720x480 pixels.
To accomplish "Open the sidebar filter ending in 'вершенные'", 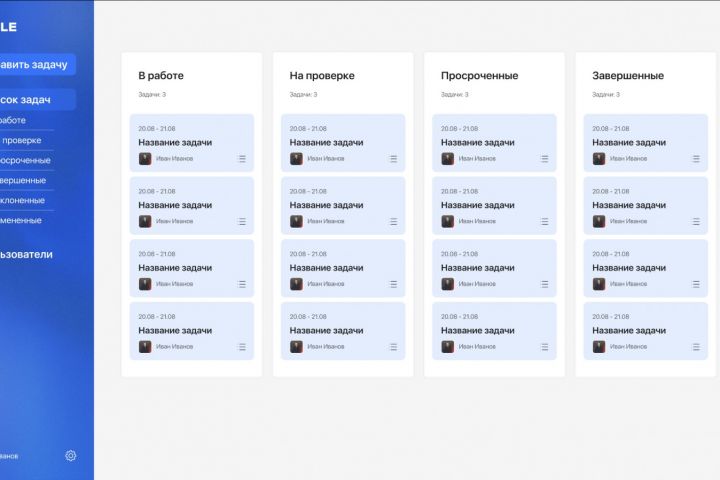I will click(x=23, y=181).
